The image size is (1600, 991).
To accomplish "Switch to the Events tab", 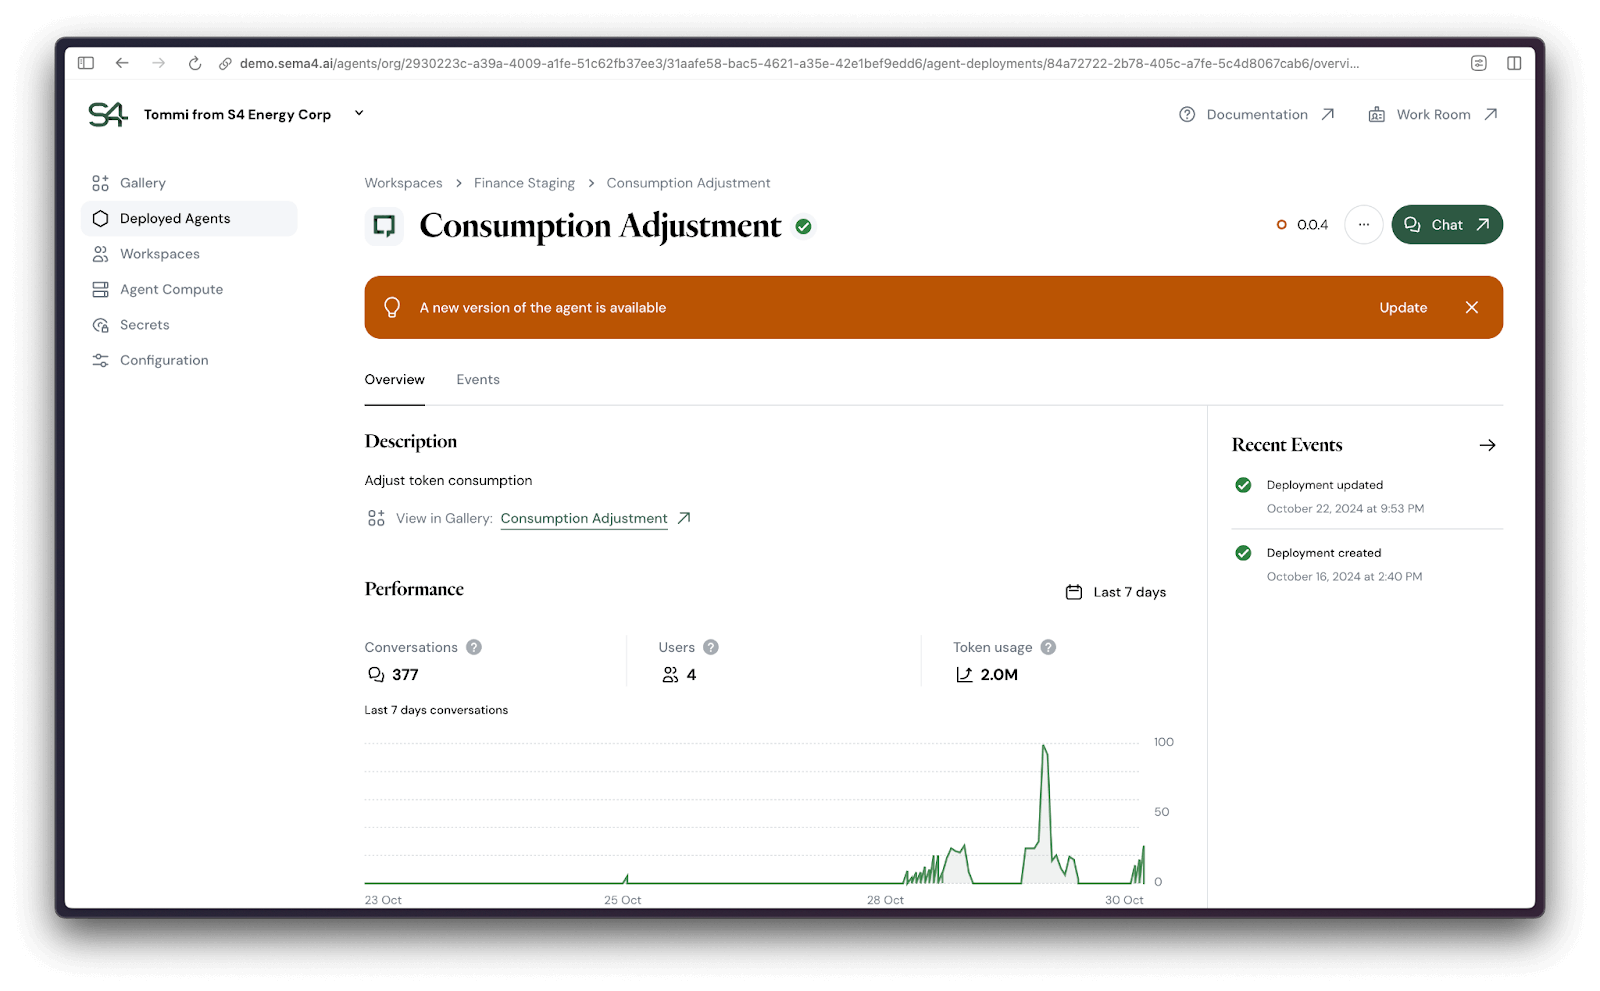I will pyautogui.click(x=477, y=379).
